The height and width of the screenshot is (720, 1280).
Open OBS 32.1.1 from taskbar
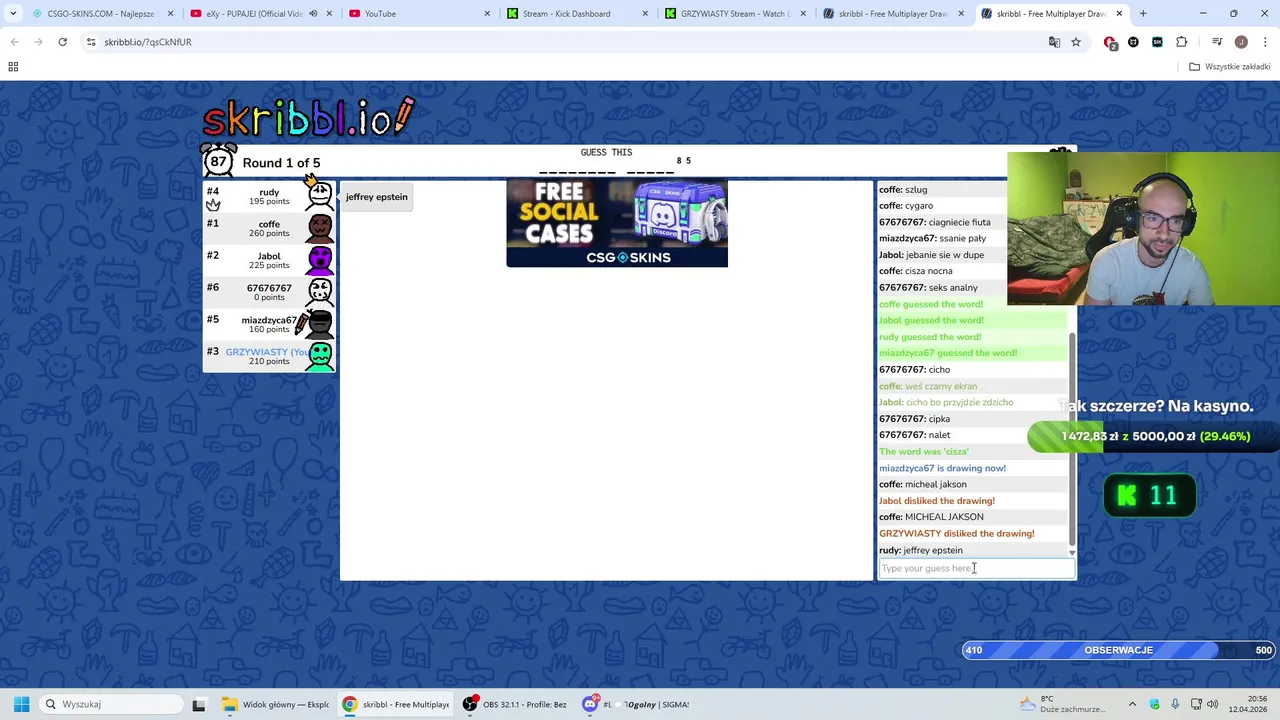point(513,704)
